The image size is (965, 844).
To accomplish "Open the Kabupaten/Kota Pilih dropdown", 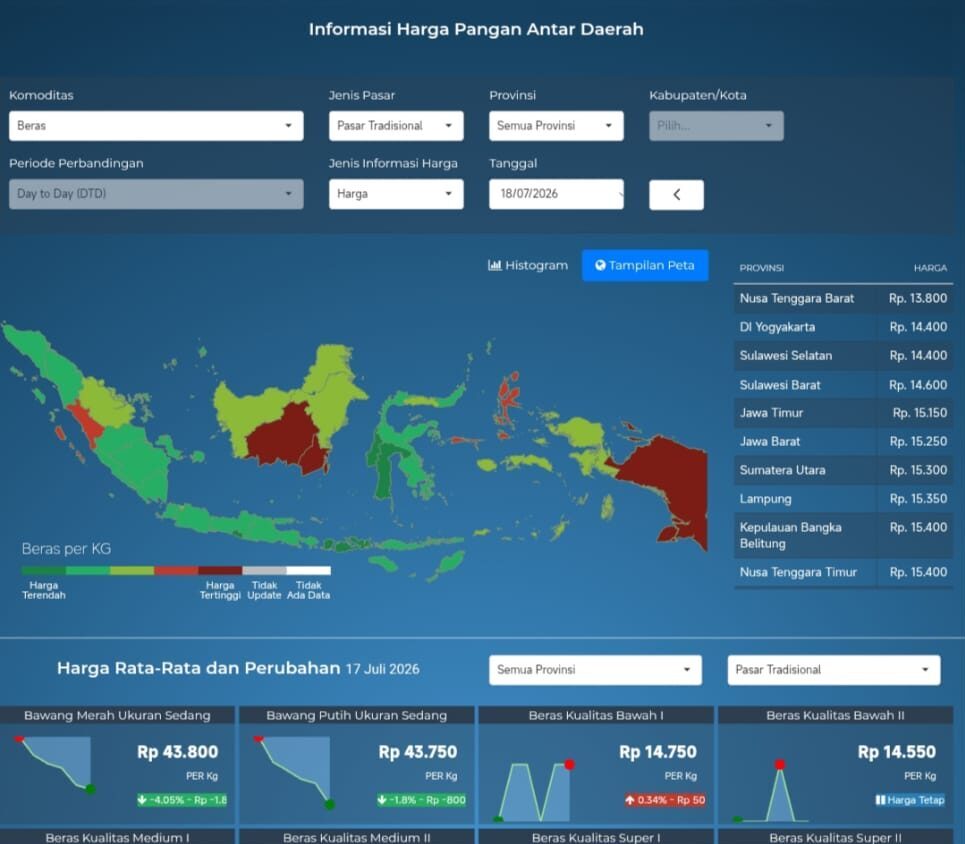I will [716, 126].
